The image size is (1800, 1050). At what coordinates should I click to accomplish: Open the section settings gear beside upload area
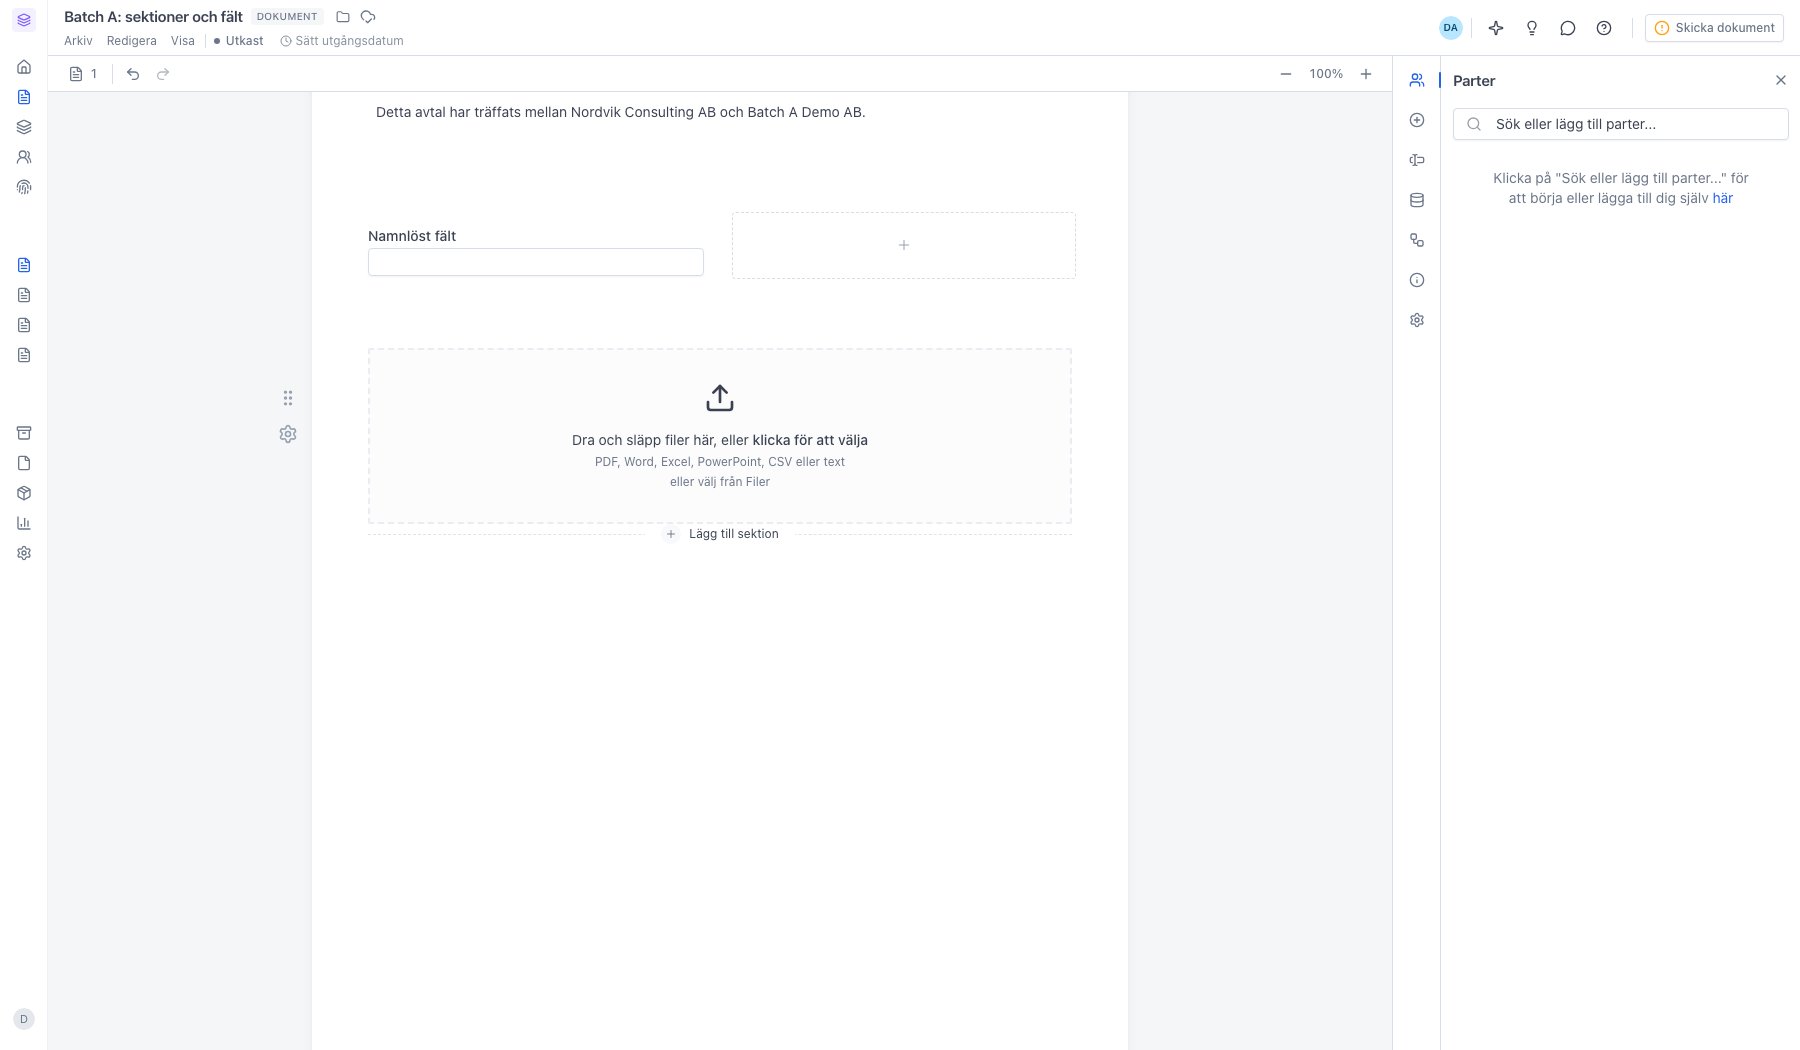click(x=288, y=434)
